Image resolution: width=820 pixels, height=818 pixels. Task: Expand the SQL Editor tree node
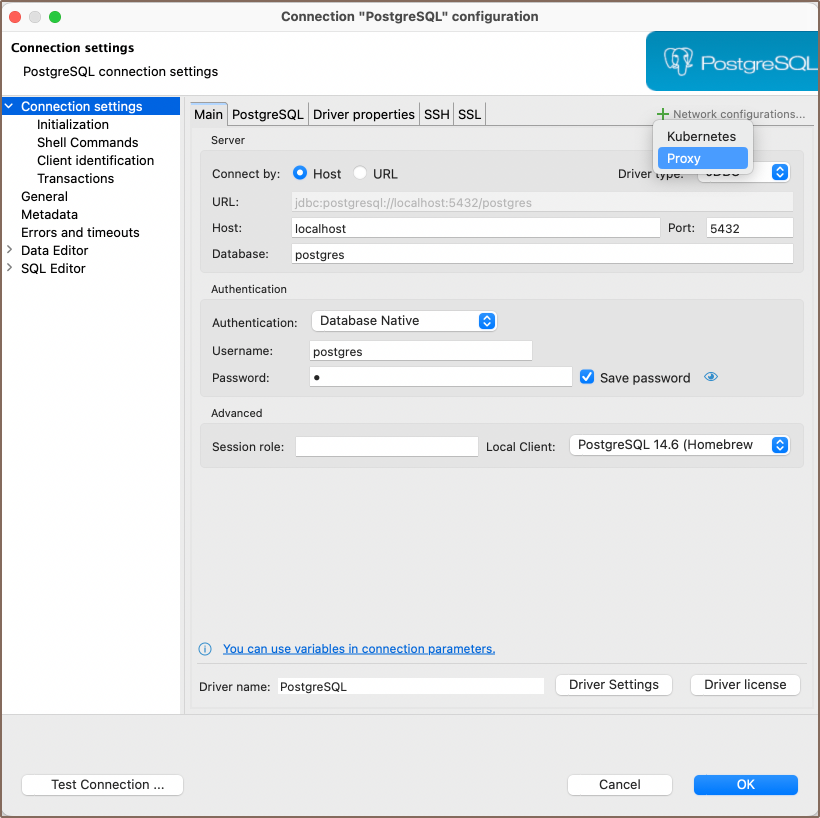10,268
